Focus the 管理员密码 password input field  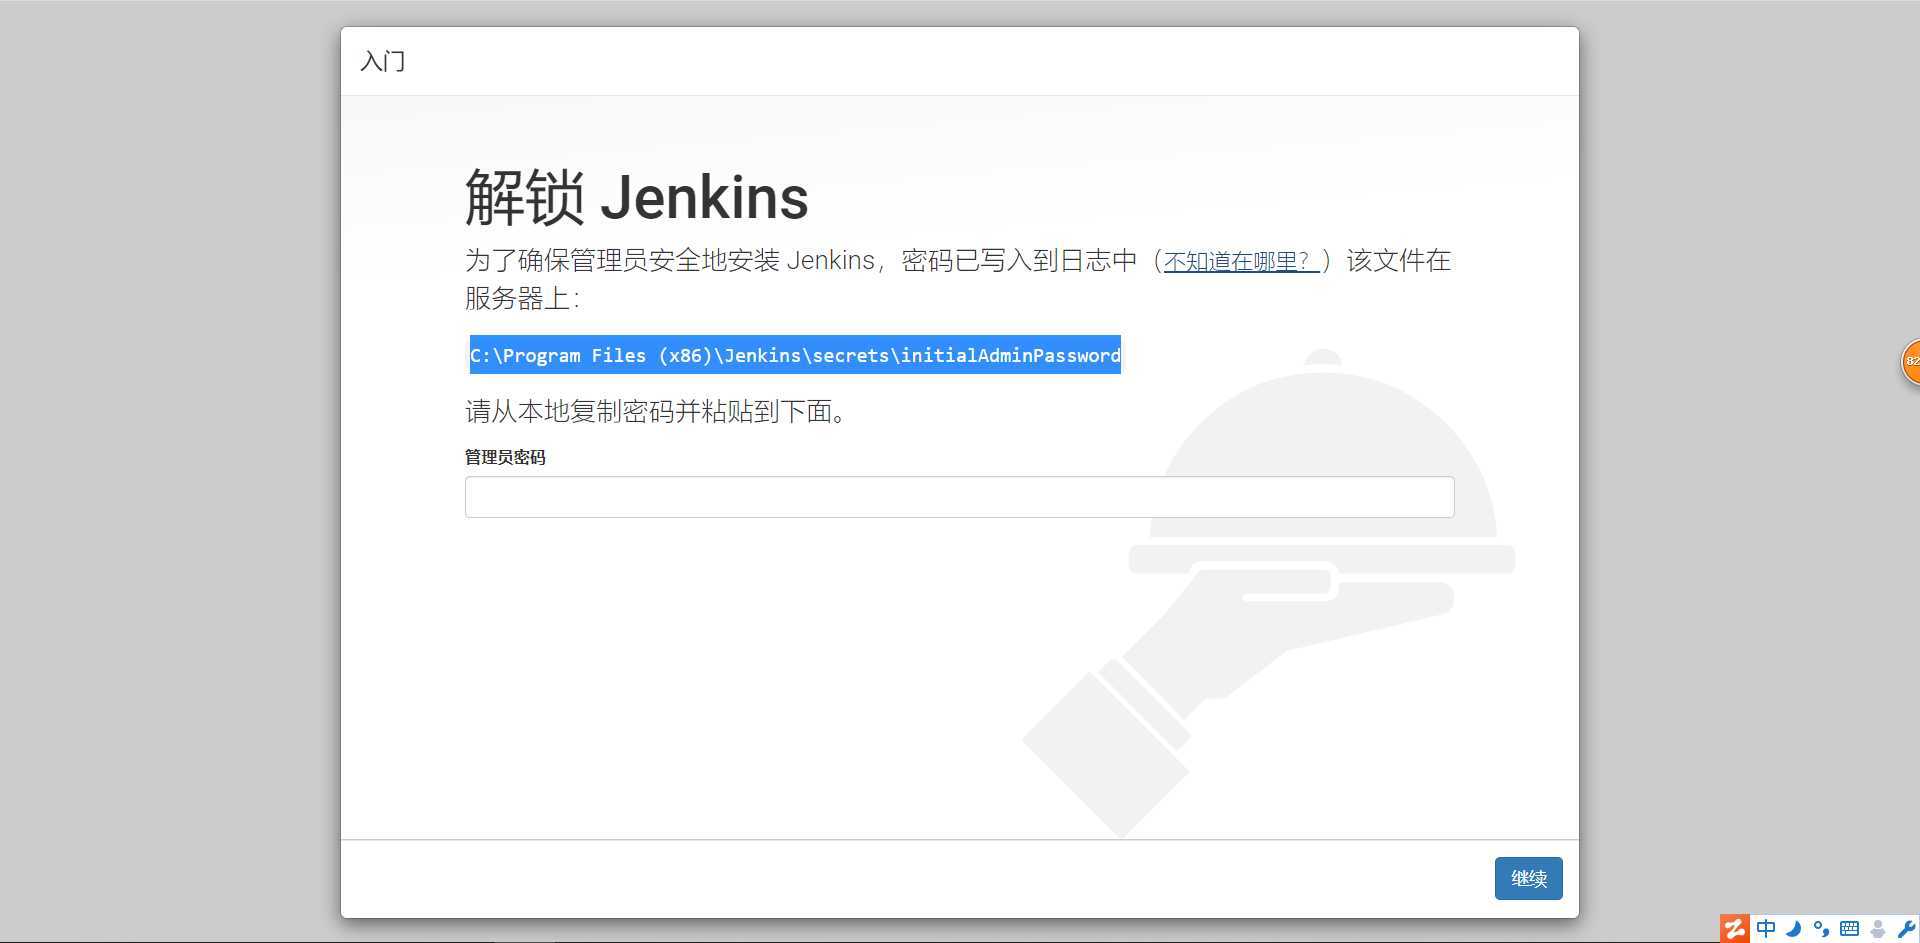(959, 497)
